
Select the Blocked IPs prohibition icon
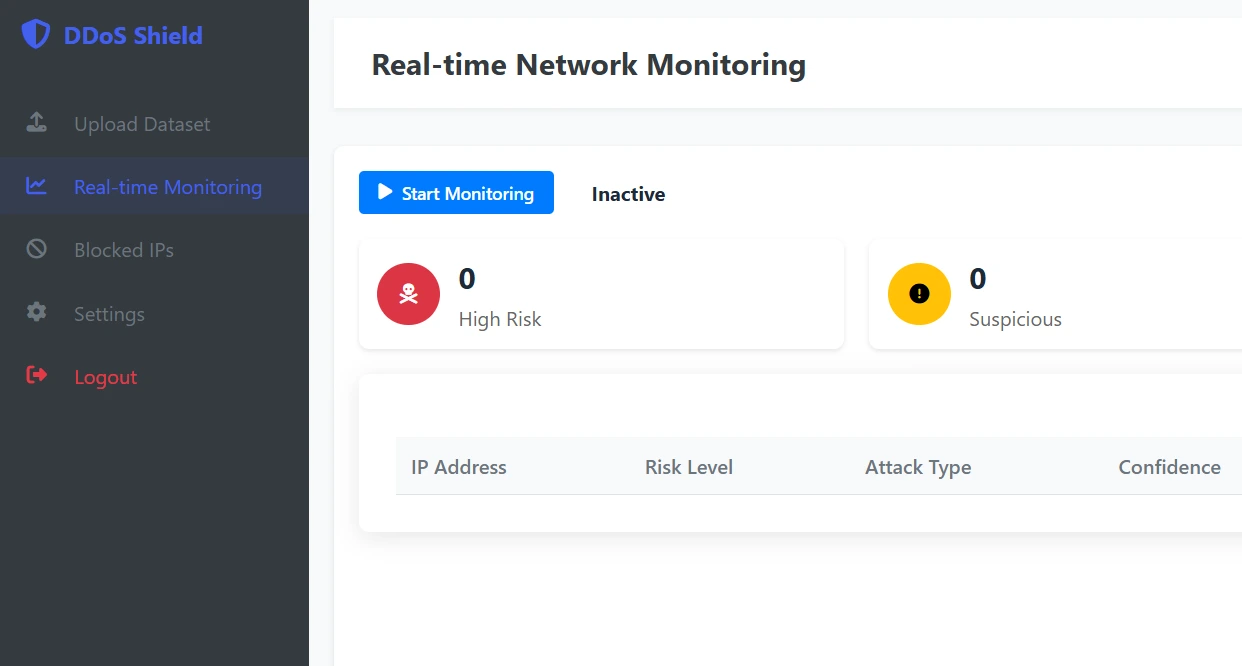click(36, 249)
